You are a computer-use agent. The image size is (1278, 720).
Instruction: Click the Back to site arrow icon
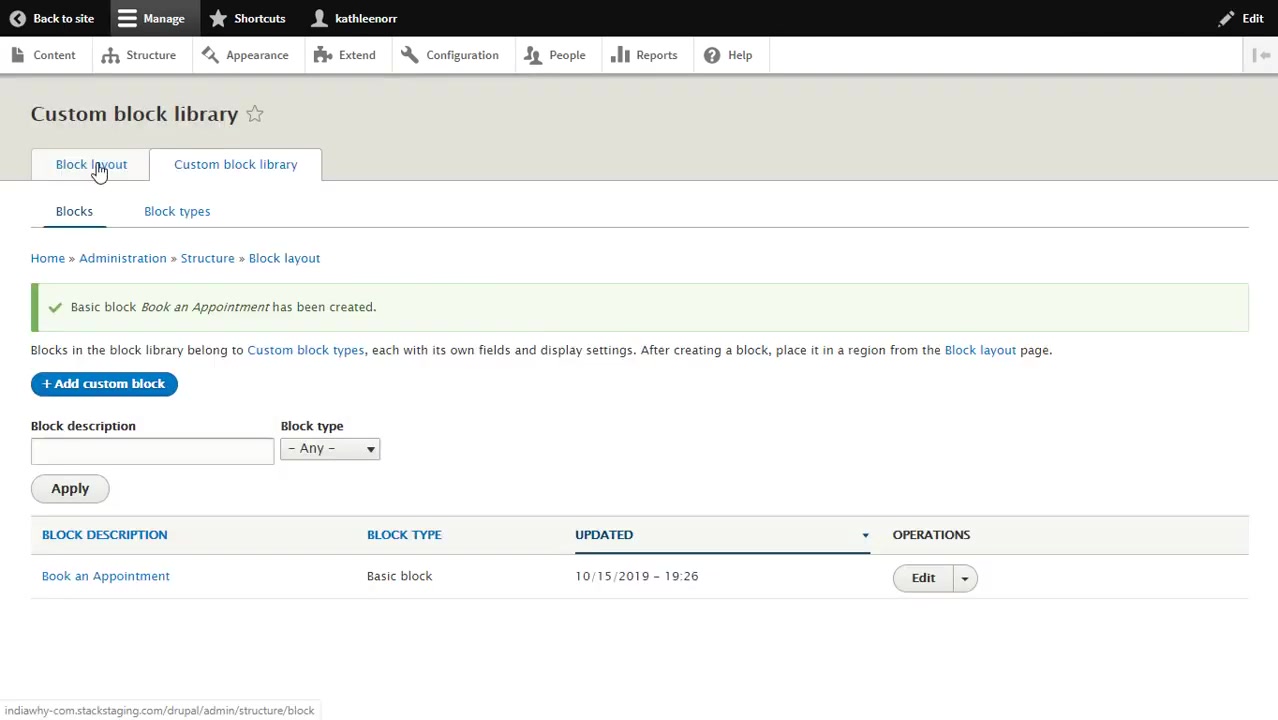(17, 18)
